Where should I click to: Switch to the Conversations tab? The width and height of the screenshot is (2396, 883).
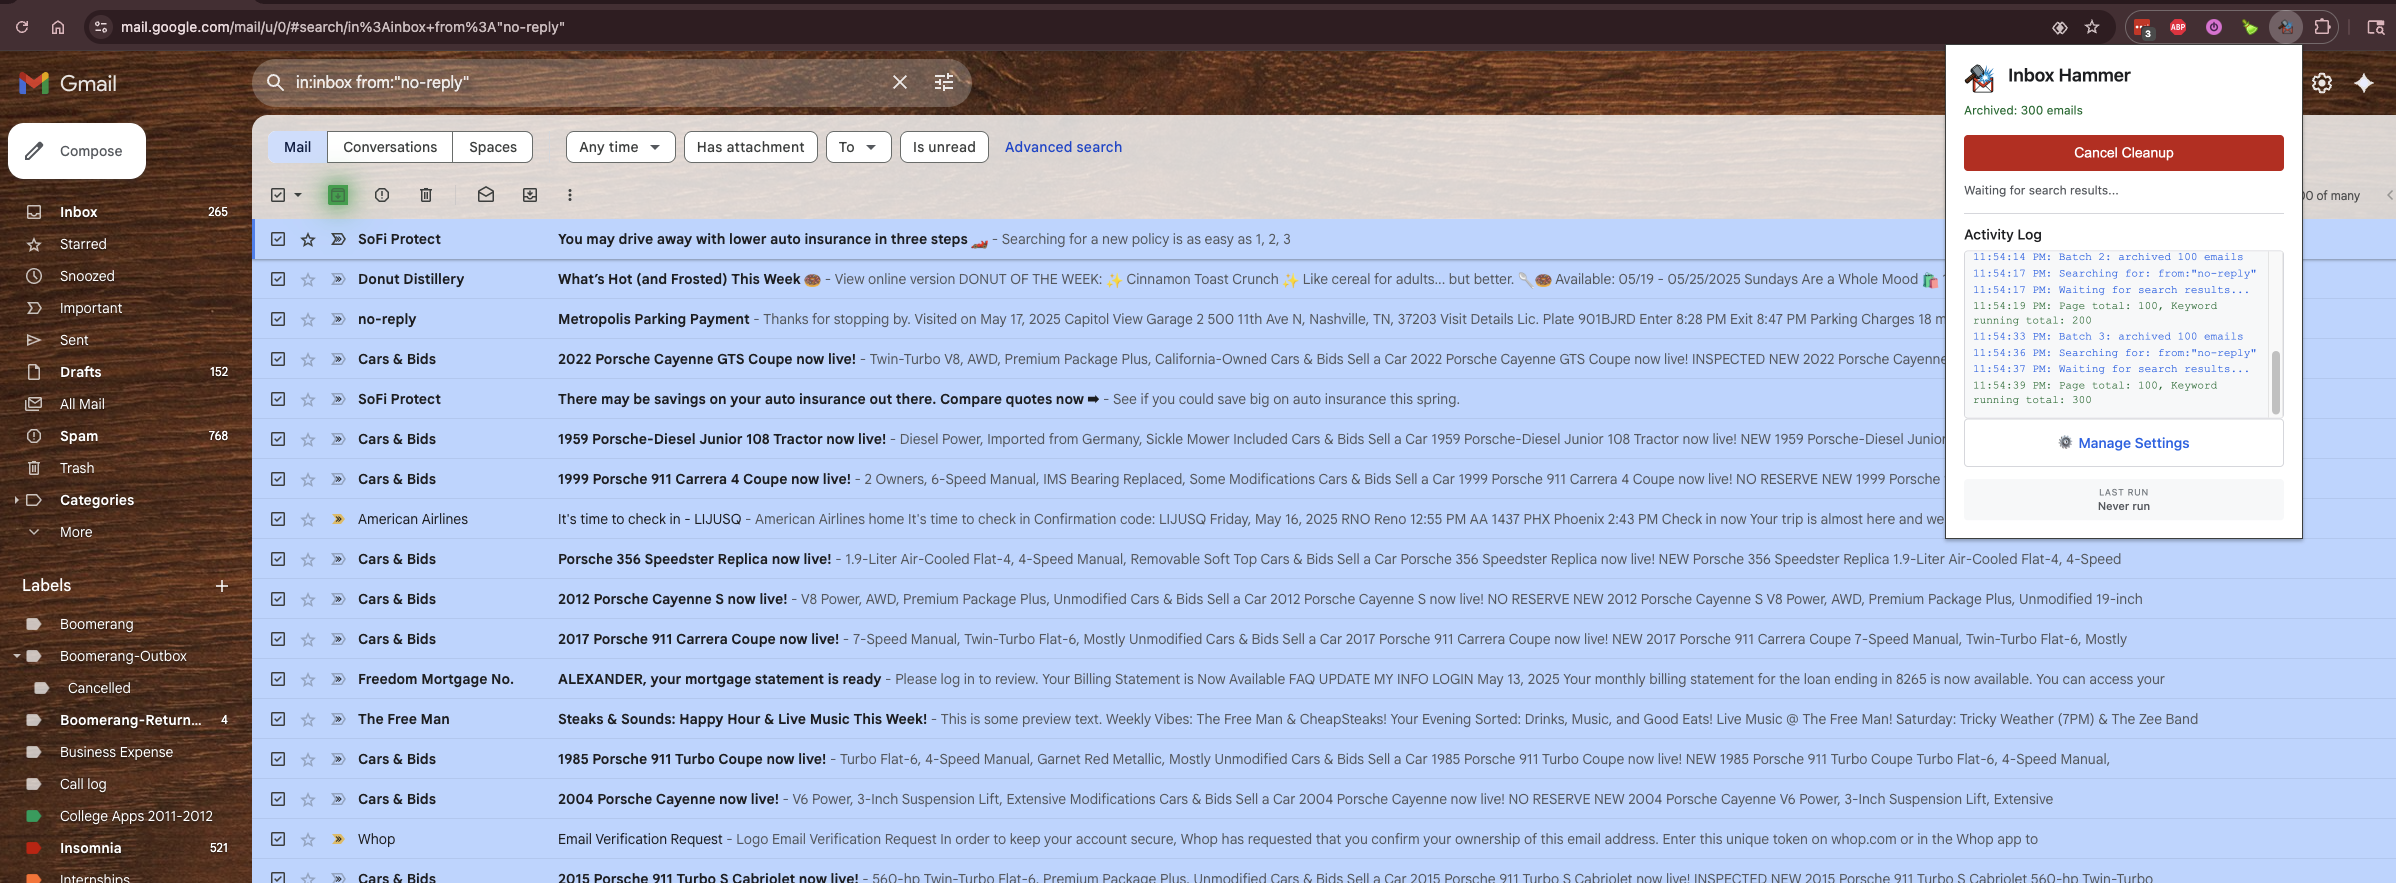tap(390, 147)
